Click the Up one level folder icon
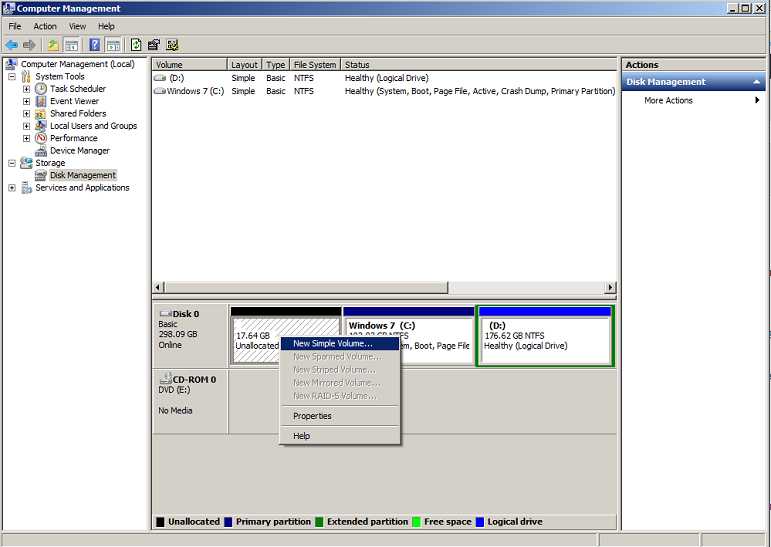The height and width of the screenshot is (547, 771). pos(53,45)
